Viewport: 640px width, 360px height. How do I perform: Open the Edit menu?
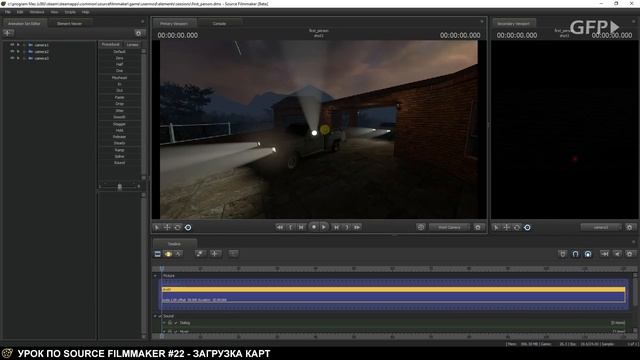pyautogui.click(x=20, y=12)
